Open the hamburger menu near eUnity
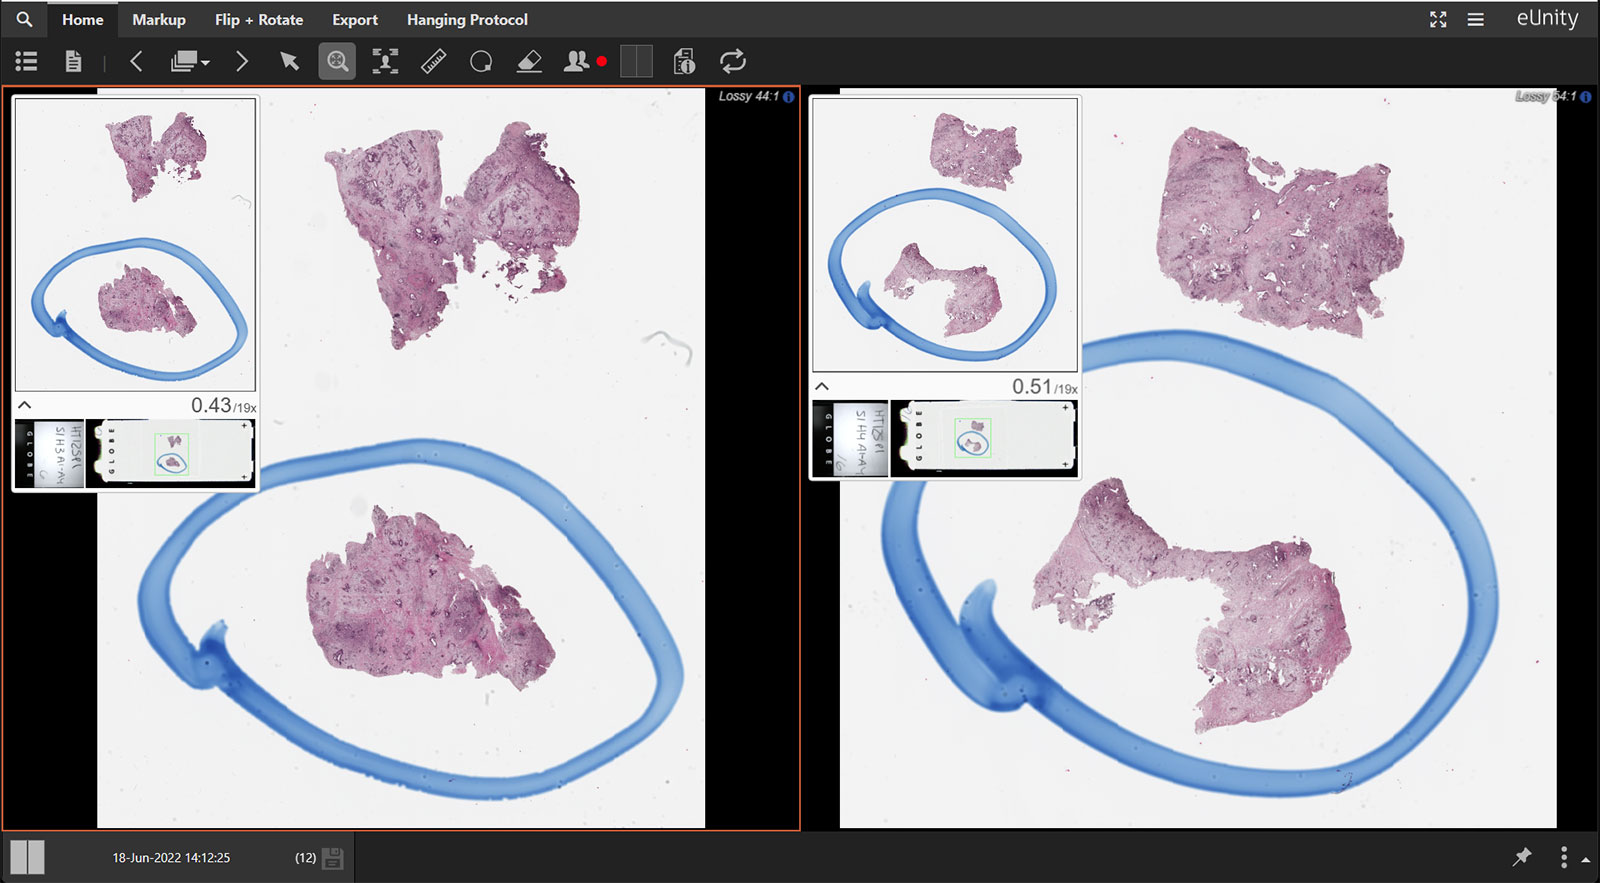 pyautogui.click(x=1475, y=19)
